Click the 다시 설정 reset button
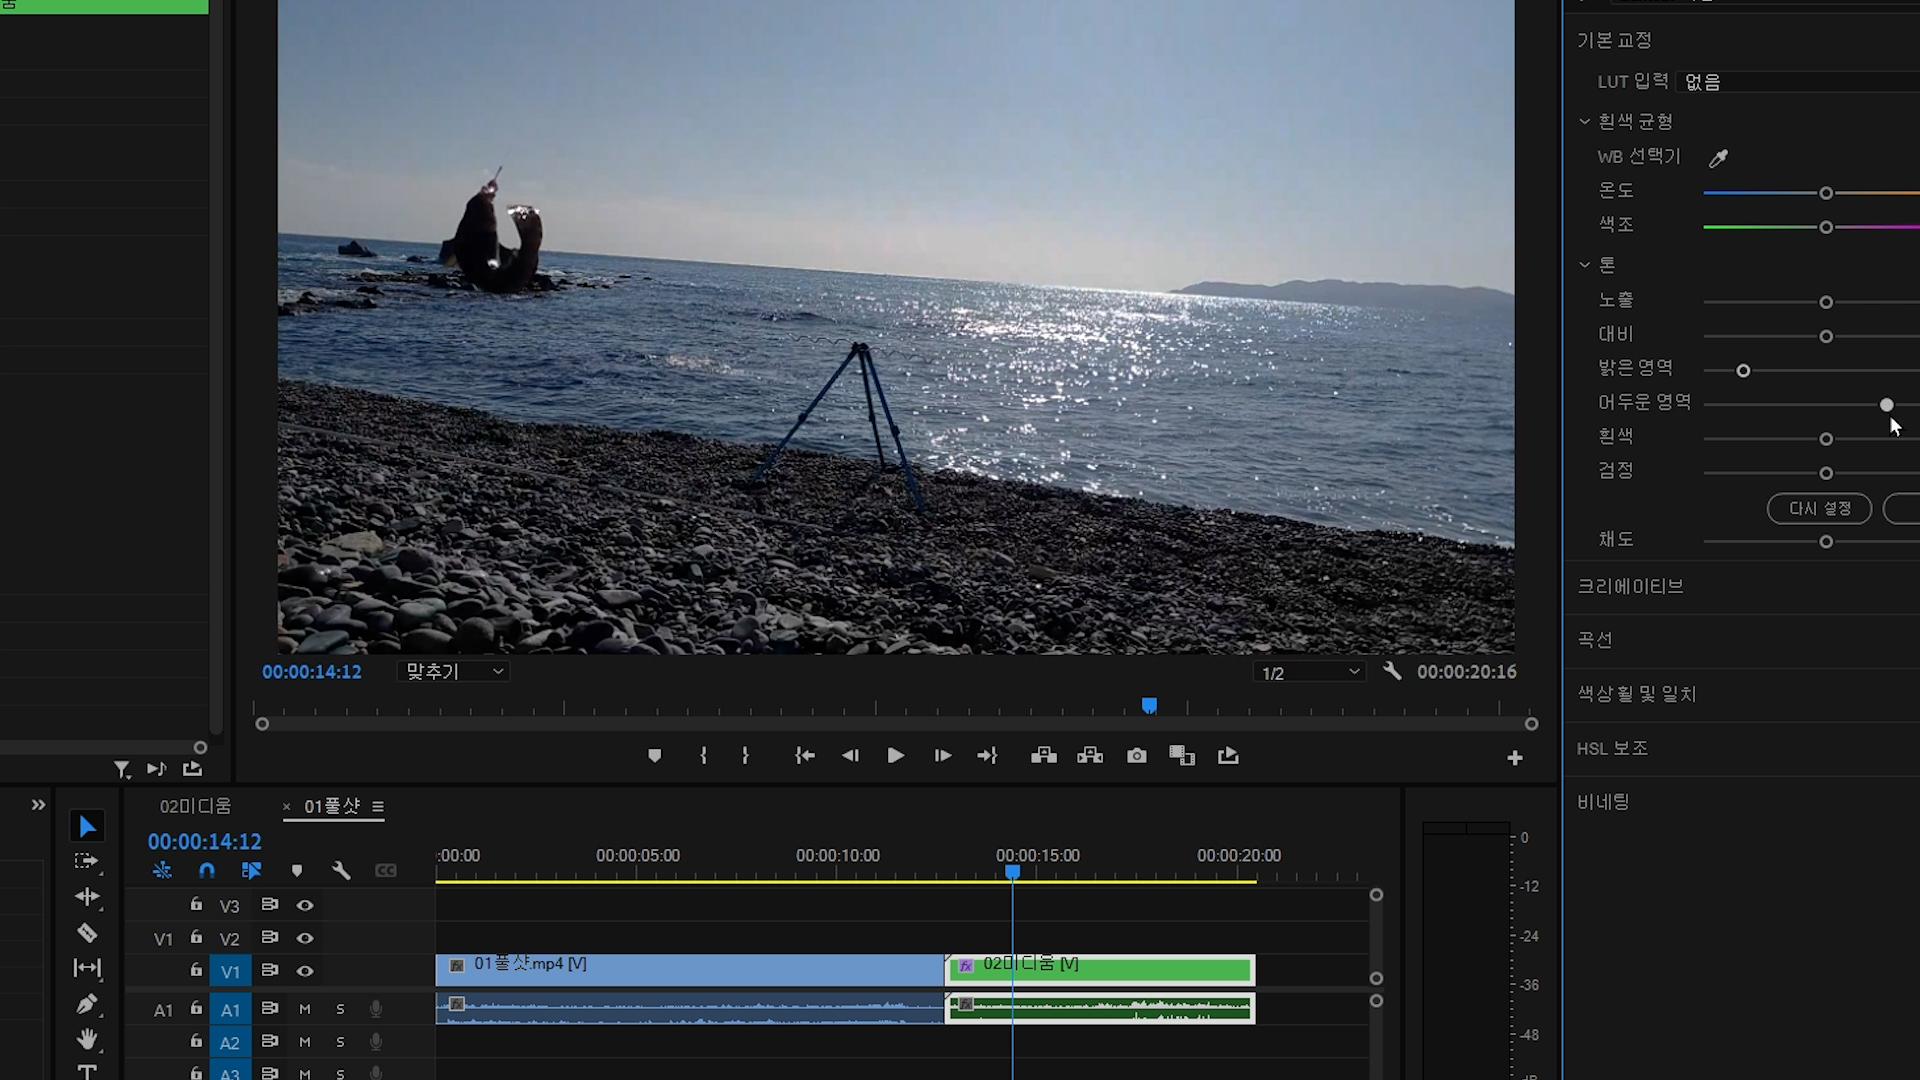1920x1080 pixels. [x=1819, y=509]
